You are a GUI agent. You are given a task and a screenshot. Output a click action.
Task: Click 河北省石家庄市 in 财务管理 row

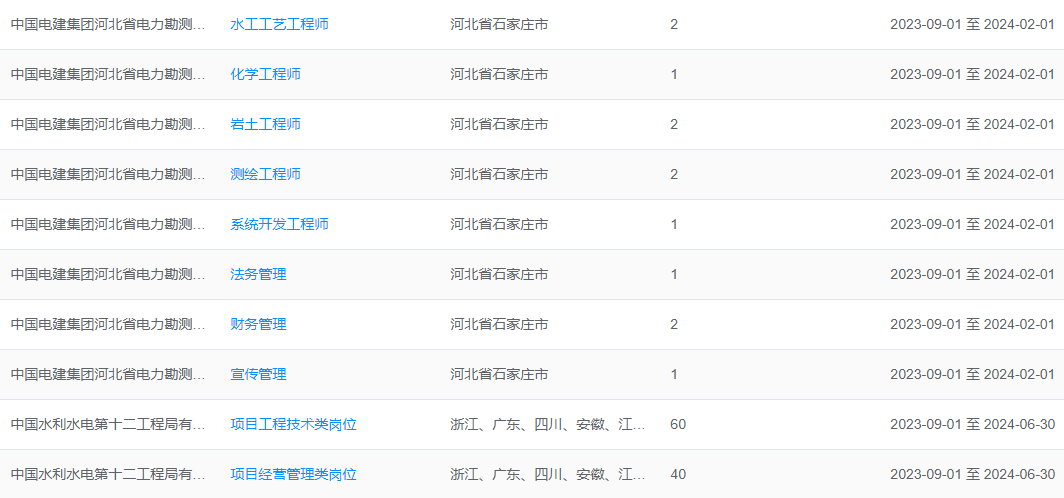coord(499,324)
